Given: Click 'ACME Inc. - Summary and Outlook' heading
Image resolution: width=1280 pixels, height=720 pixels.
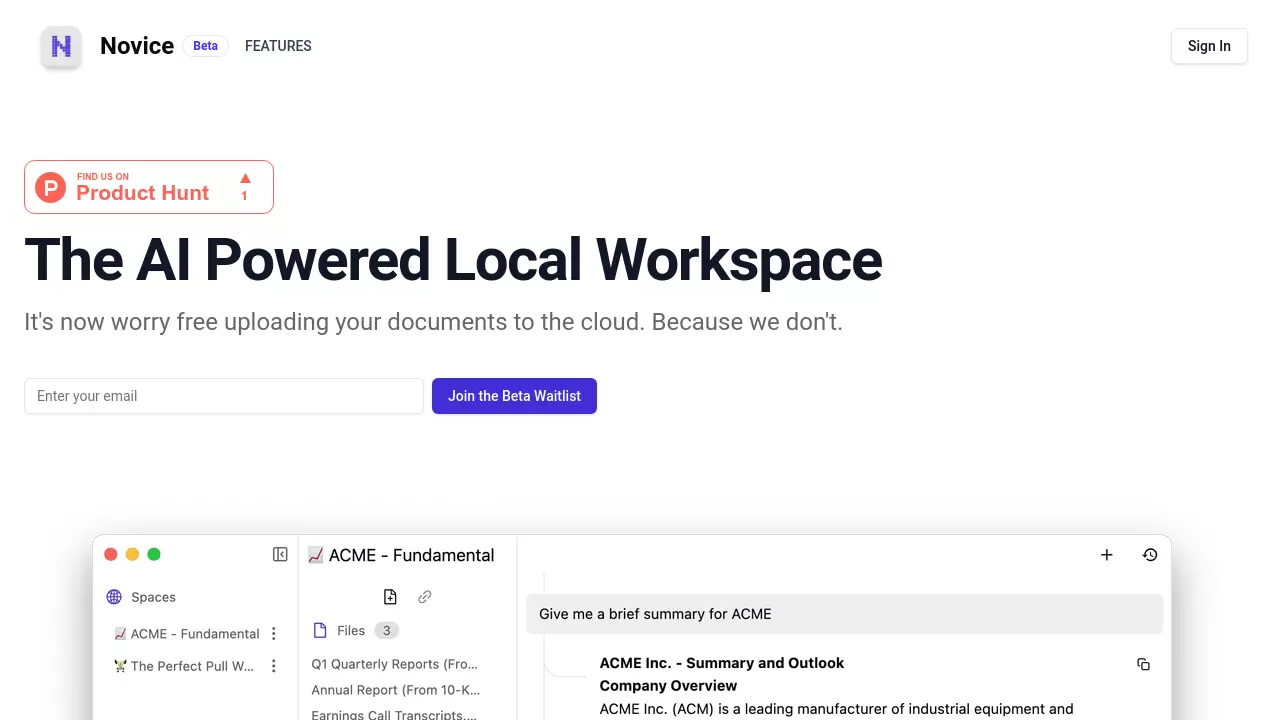Looking at the screenshot, I should click(722, 663).
